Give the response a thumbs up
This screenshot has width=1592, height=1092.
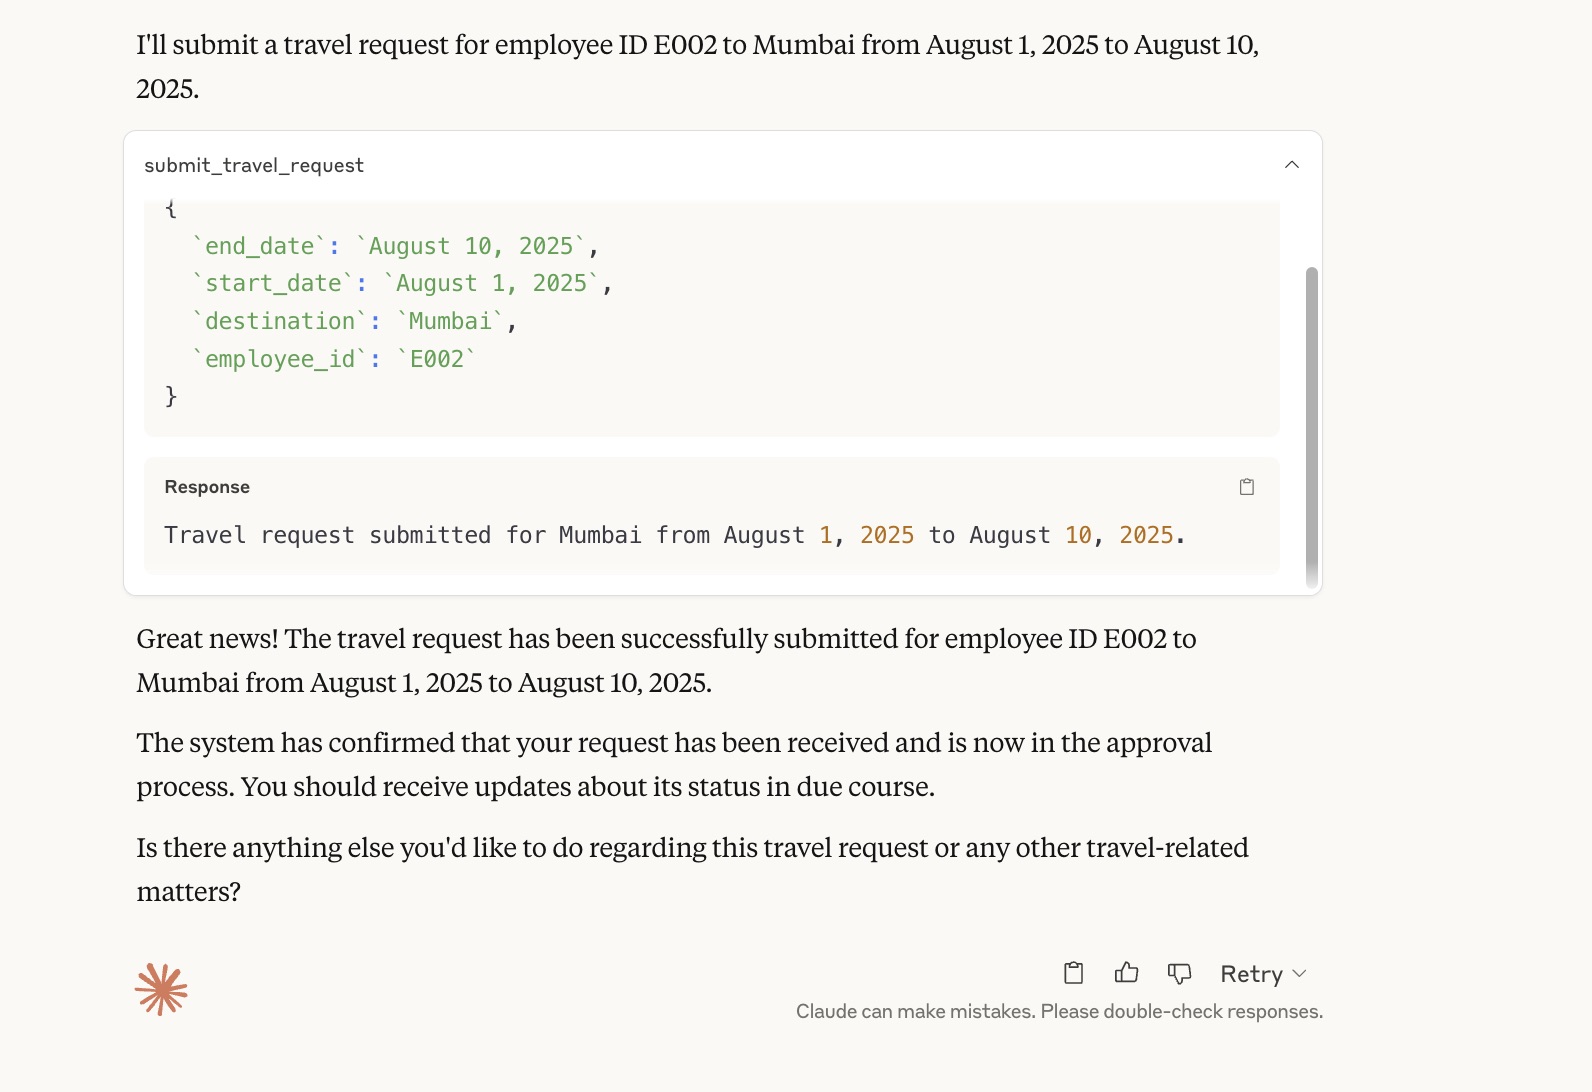1127,973
